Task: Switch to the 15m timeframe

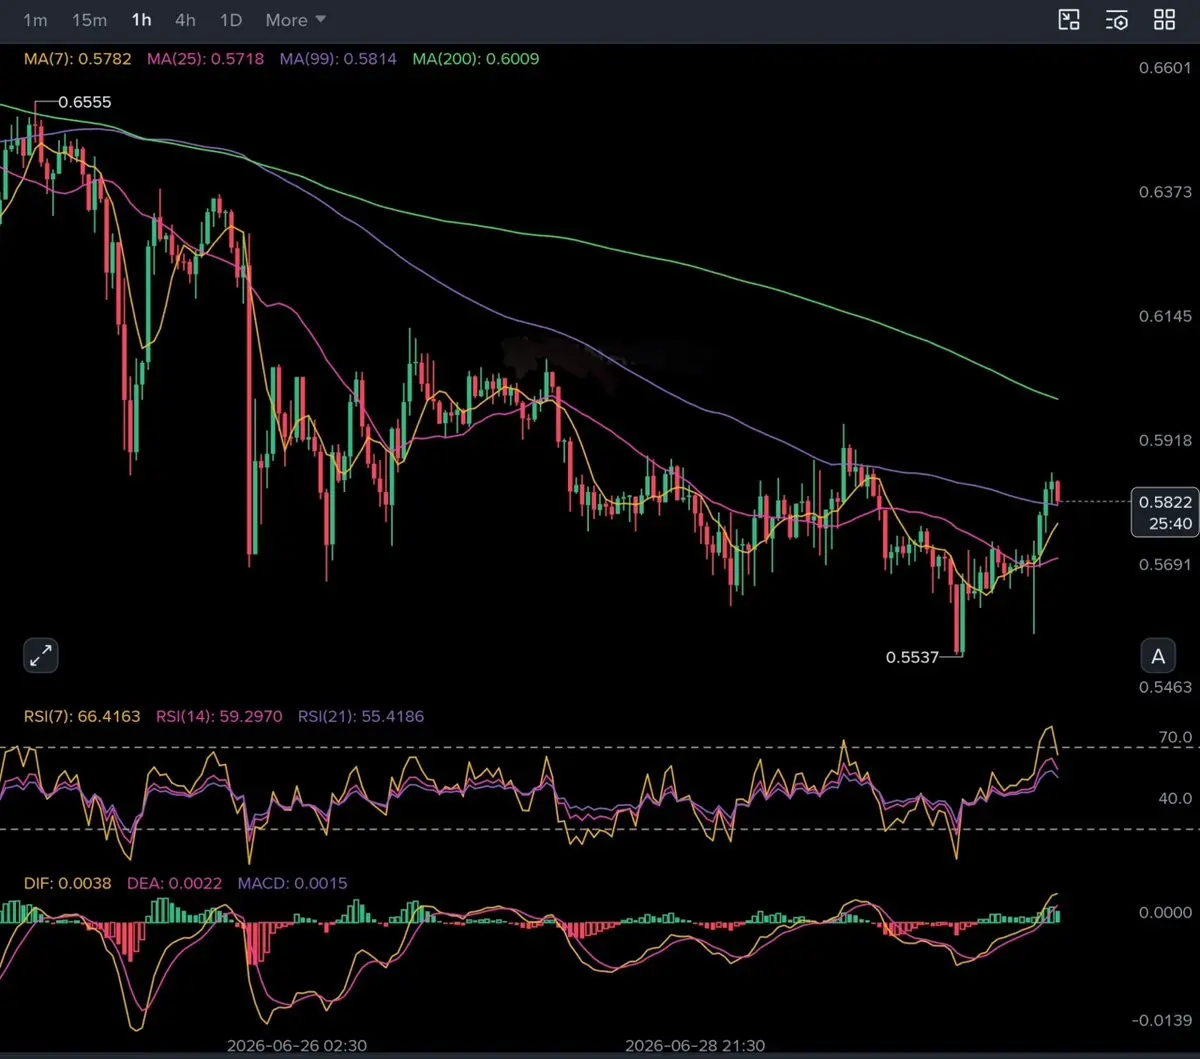Action: tap(89, 20)
